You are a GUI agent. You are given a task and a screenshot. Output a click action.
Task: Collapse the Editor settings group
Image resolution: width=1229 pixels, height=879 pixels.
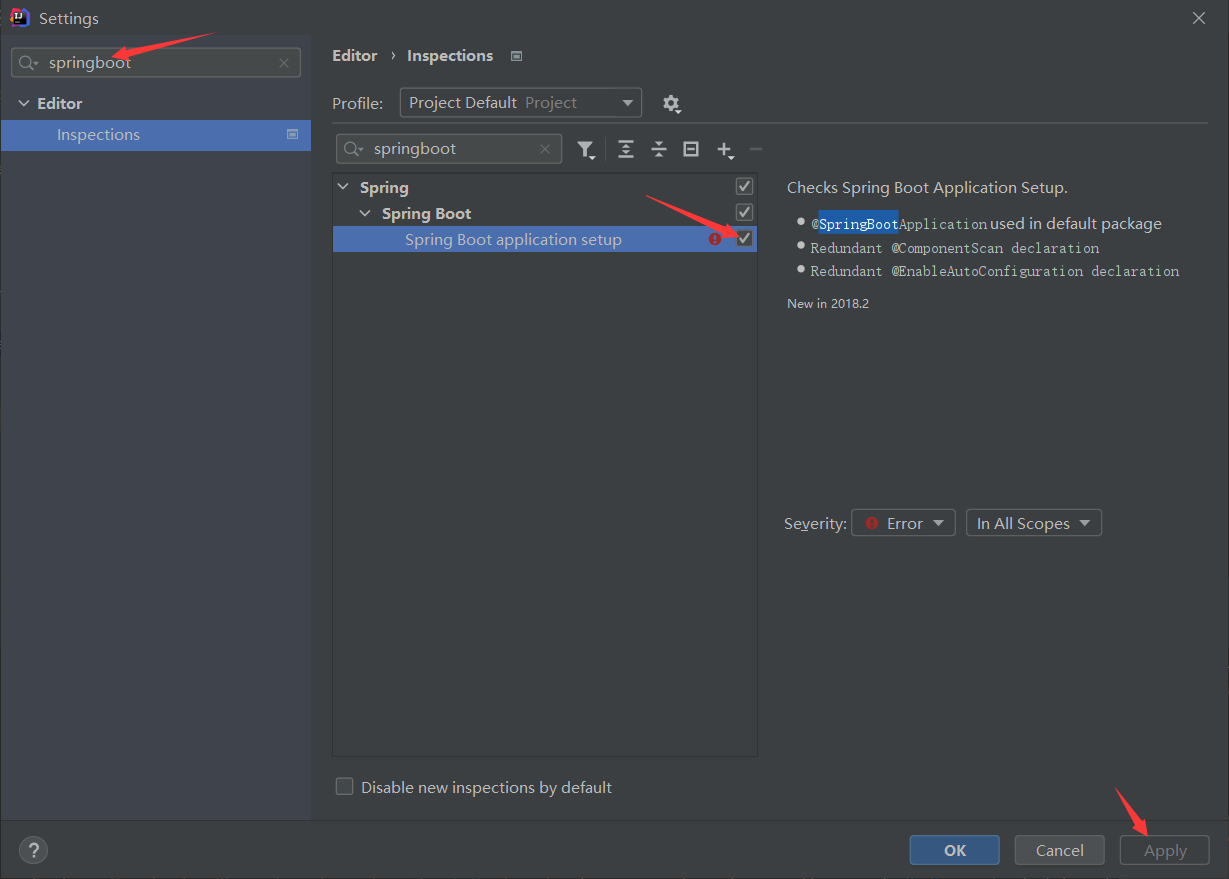(24, 103)
